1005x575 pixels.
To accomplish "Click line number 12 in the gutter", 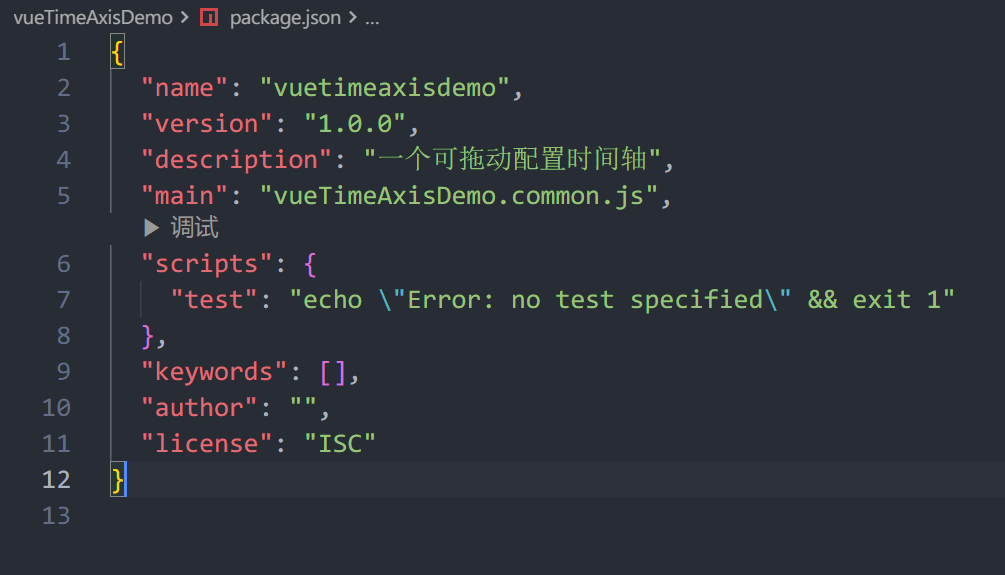I will coord(56,479).
